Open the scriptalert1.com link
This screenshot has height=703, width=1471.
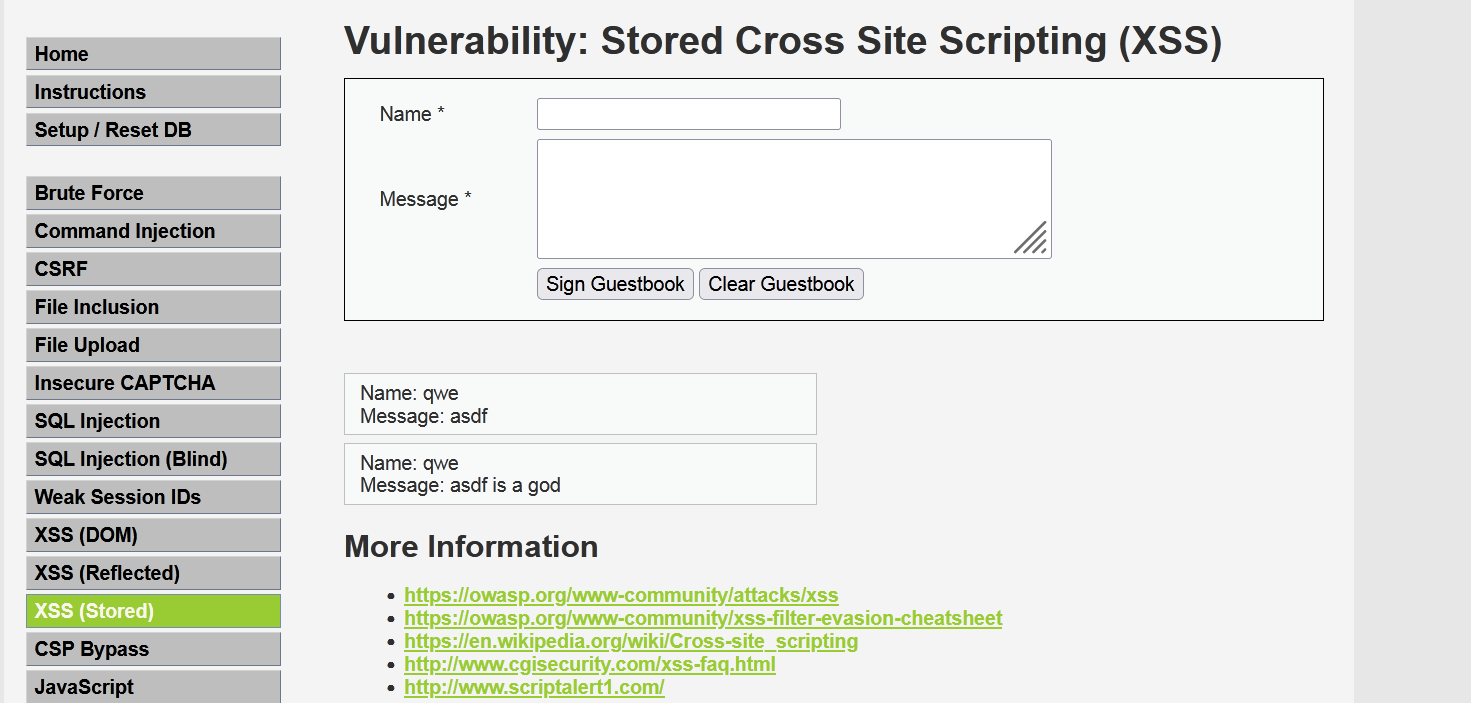534,687
